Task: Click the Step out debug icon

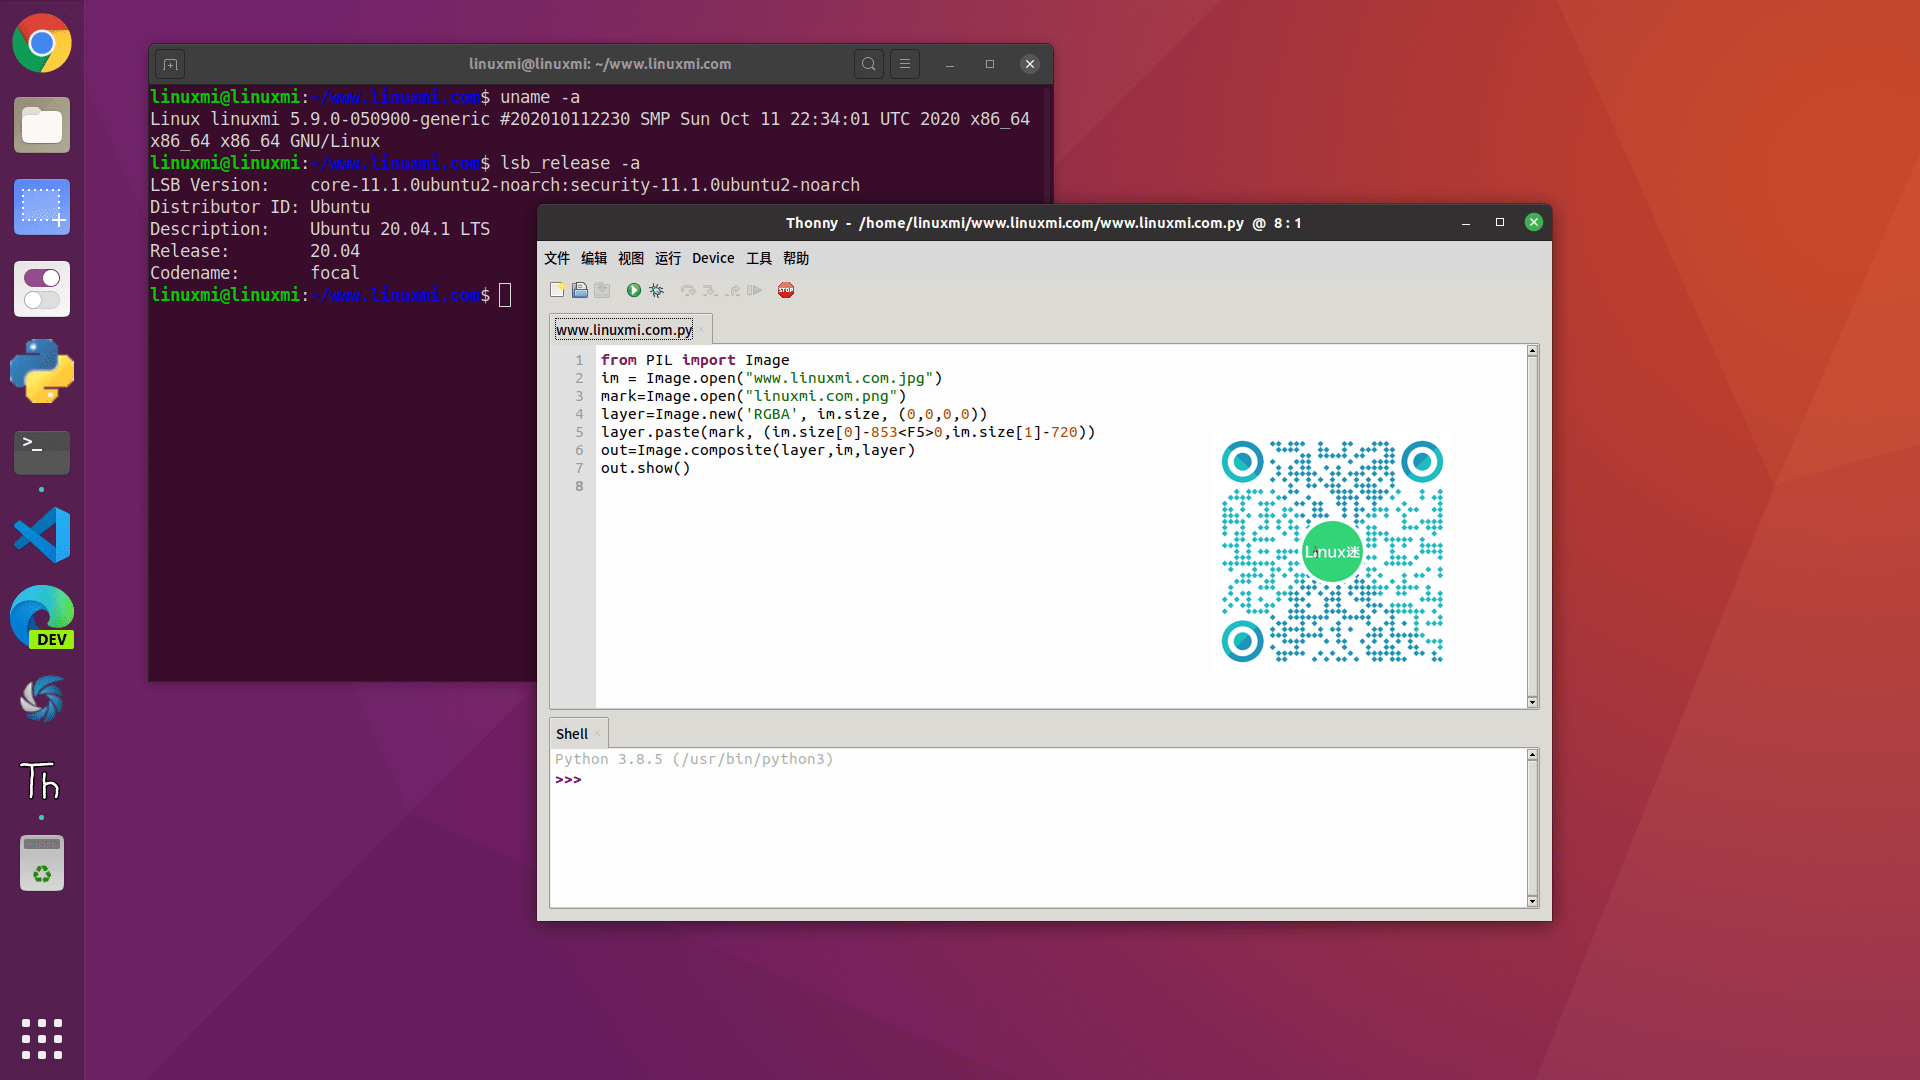Action: coord(733,290)
